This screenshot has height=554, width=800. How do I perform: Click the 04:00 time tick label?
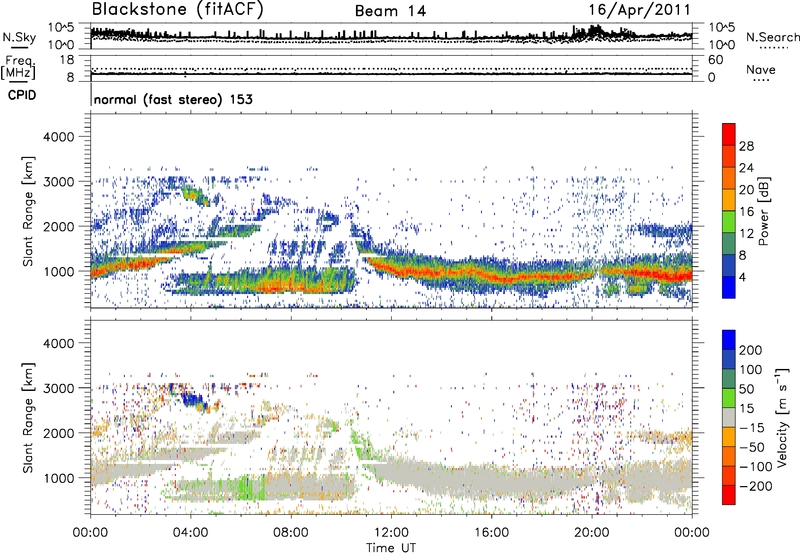click(x=190, y=533)
